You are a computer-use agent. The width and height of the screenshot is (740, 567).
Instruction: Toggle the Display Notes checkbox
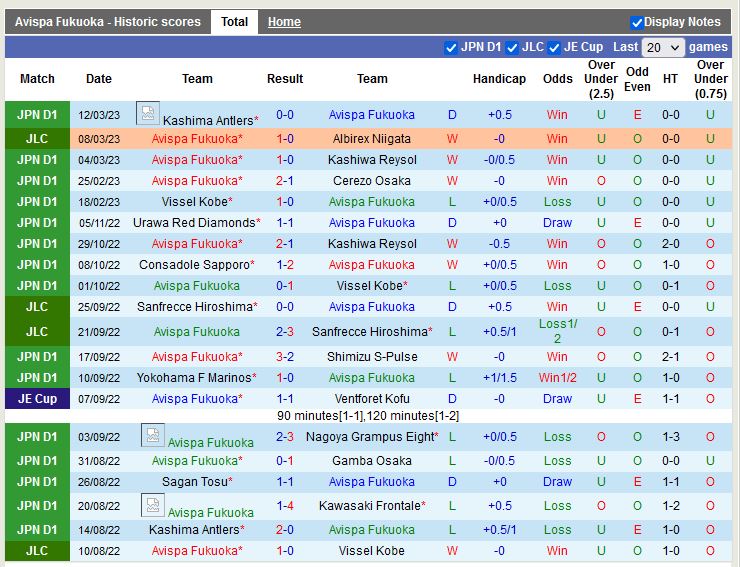[x=637, y=22]
